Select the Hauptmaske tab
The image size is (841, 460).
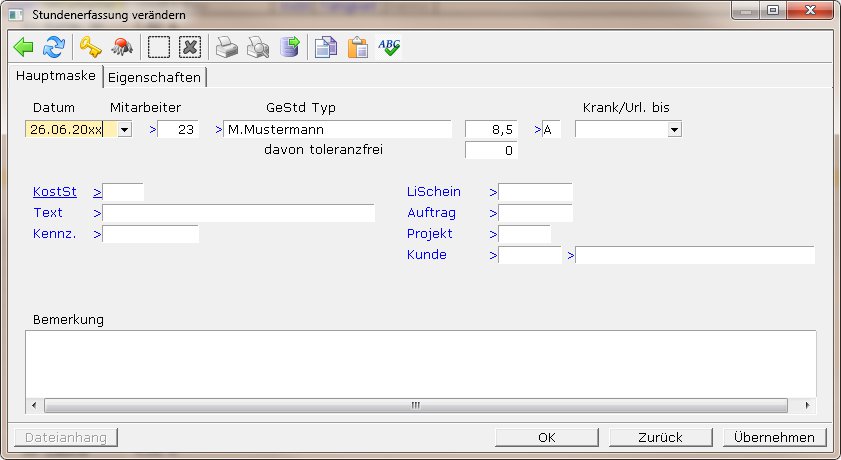[56, 76]
